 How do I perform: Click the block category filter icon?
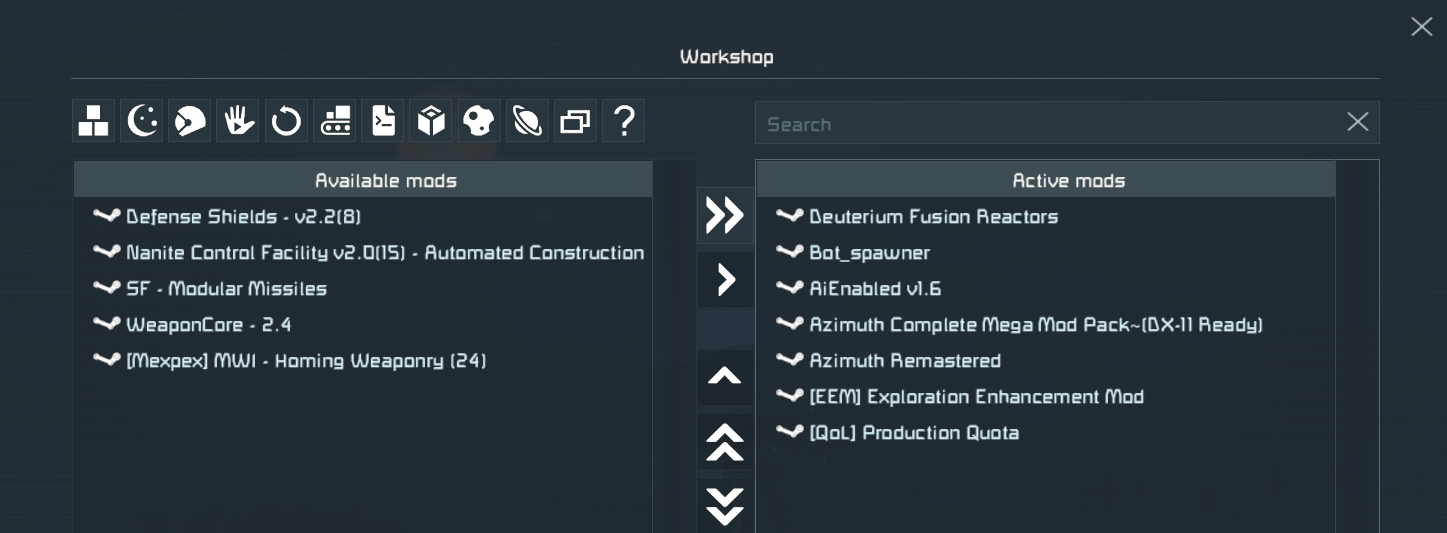tap(93, 121)
